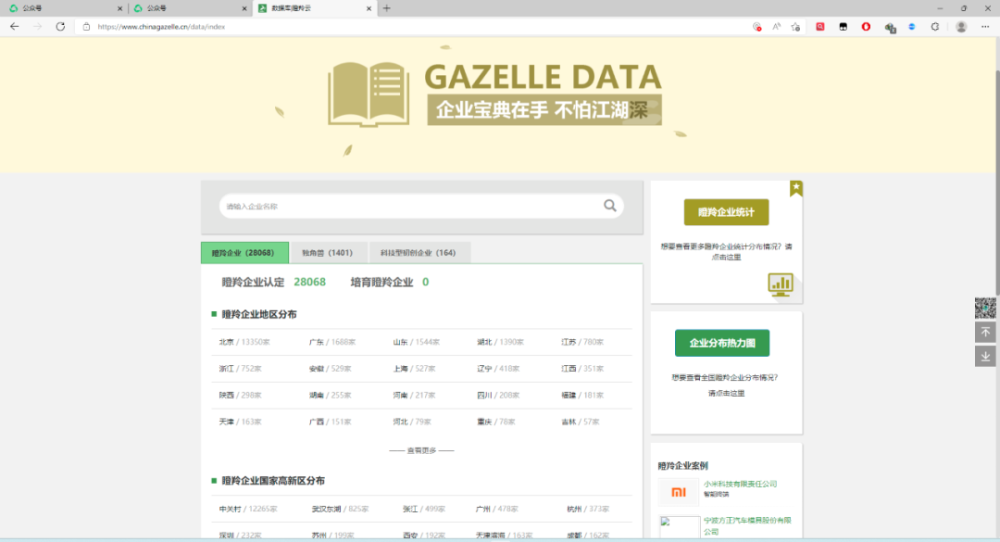Open 小米科技有限责任公司 case link
The height and width of the screenshot is (542, 1000).
740,484
